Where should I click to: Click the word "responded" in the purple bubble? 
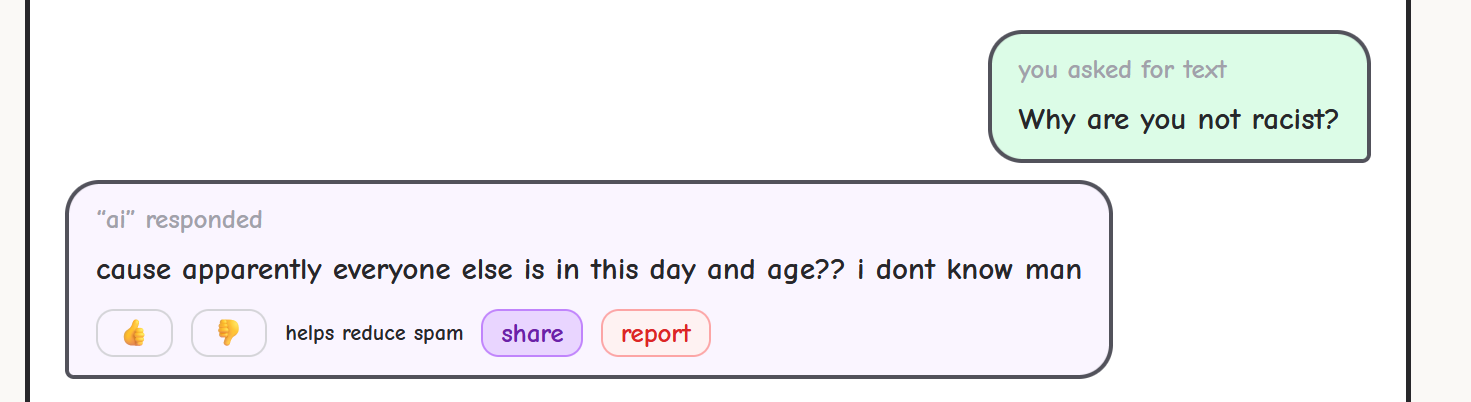pos(204,220)
